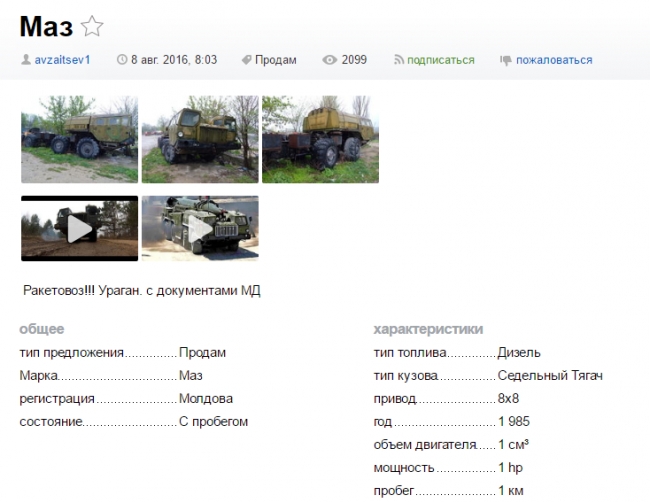This screenshot has width=650, height=502.
Task: Click the eye views icon
Action: pos(330,60)
